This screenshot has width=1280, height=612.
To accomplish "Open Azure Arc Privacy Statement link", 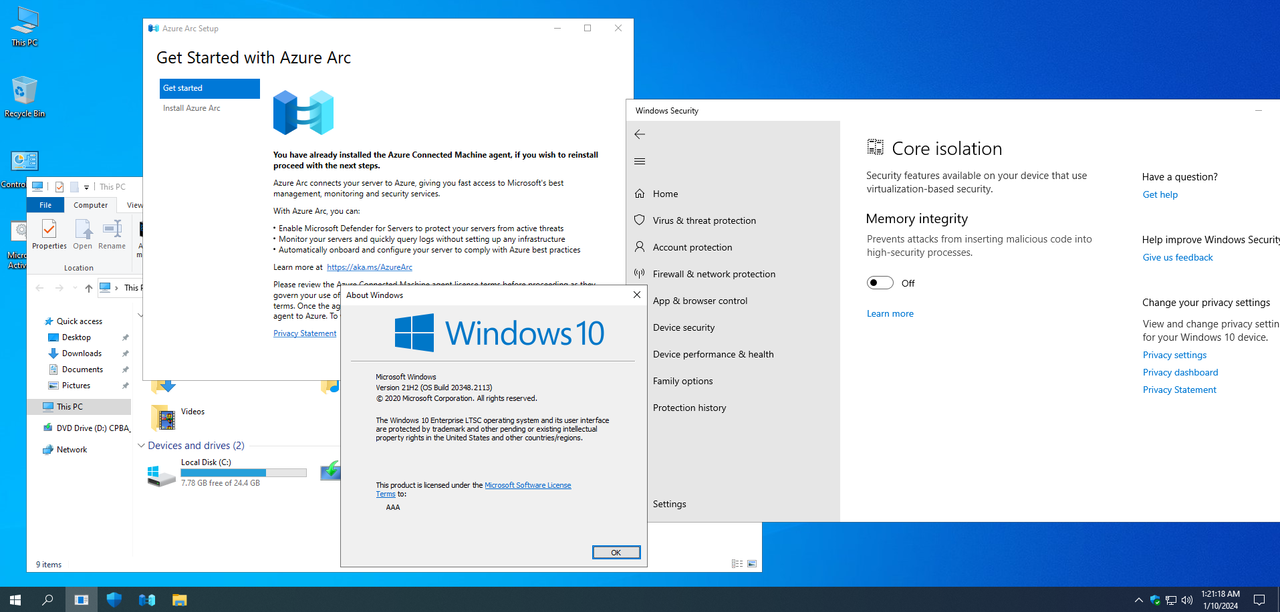I will [305, 333].
